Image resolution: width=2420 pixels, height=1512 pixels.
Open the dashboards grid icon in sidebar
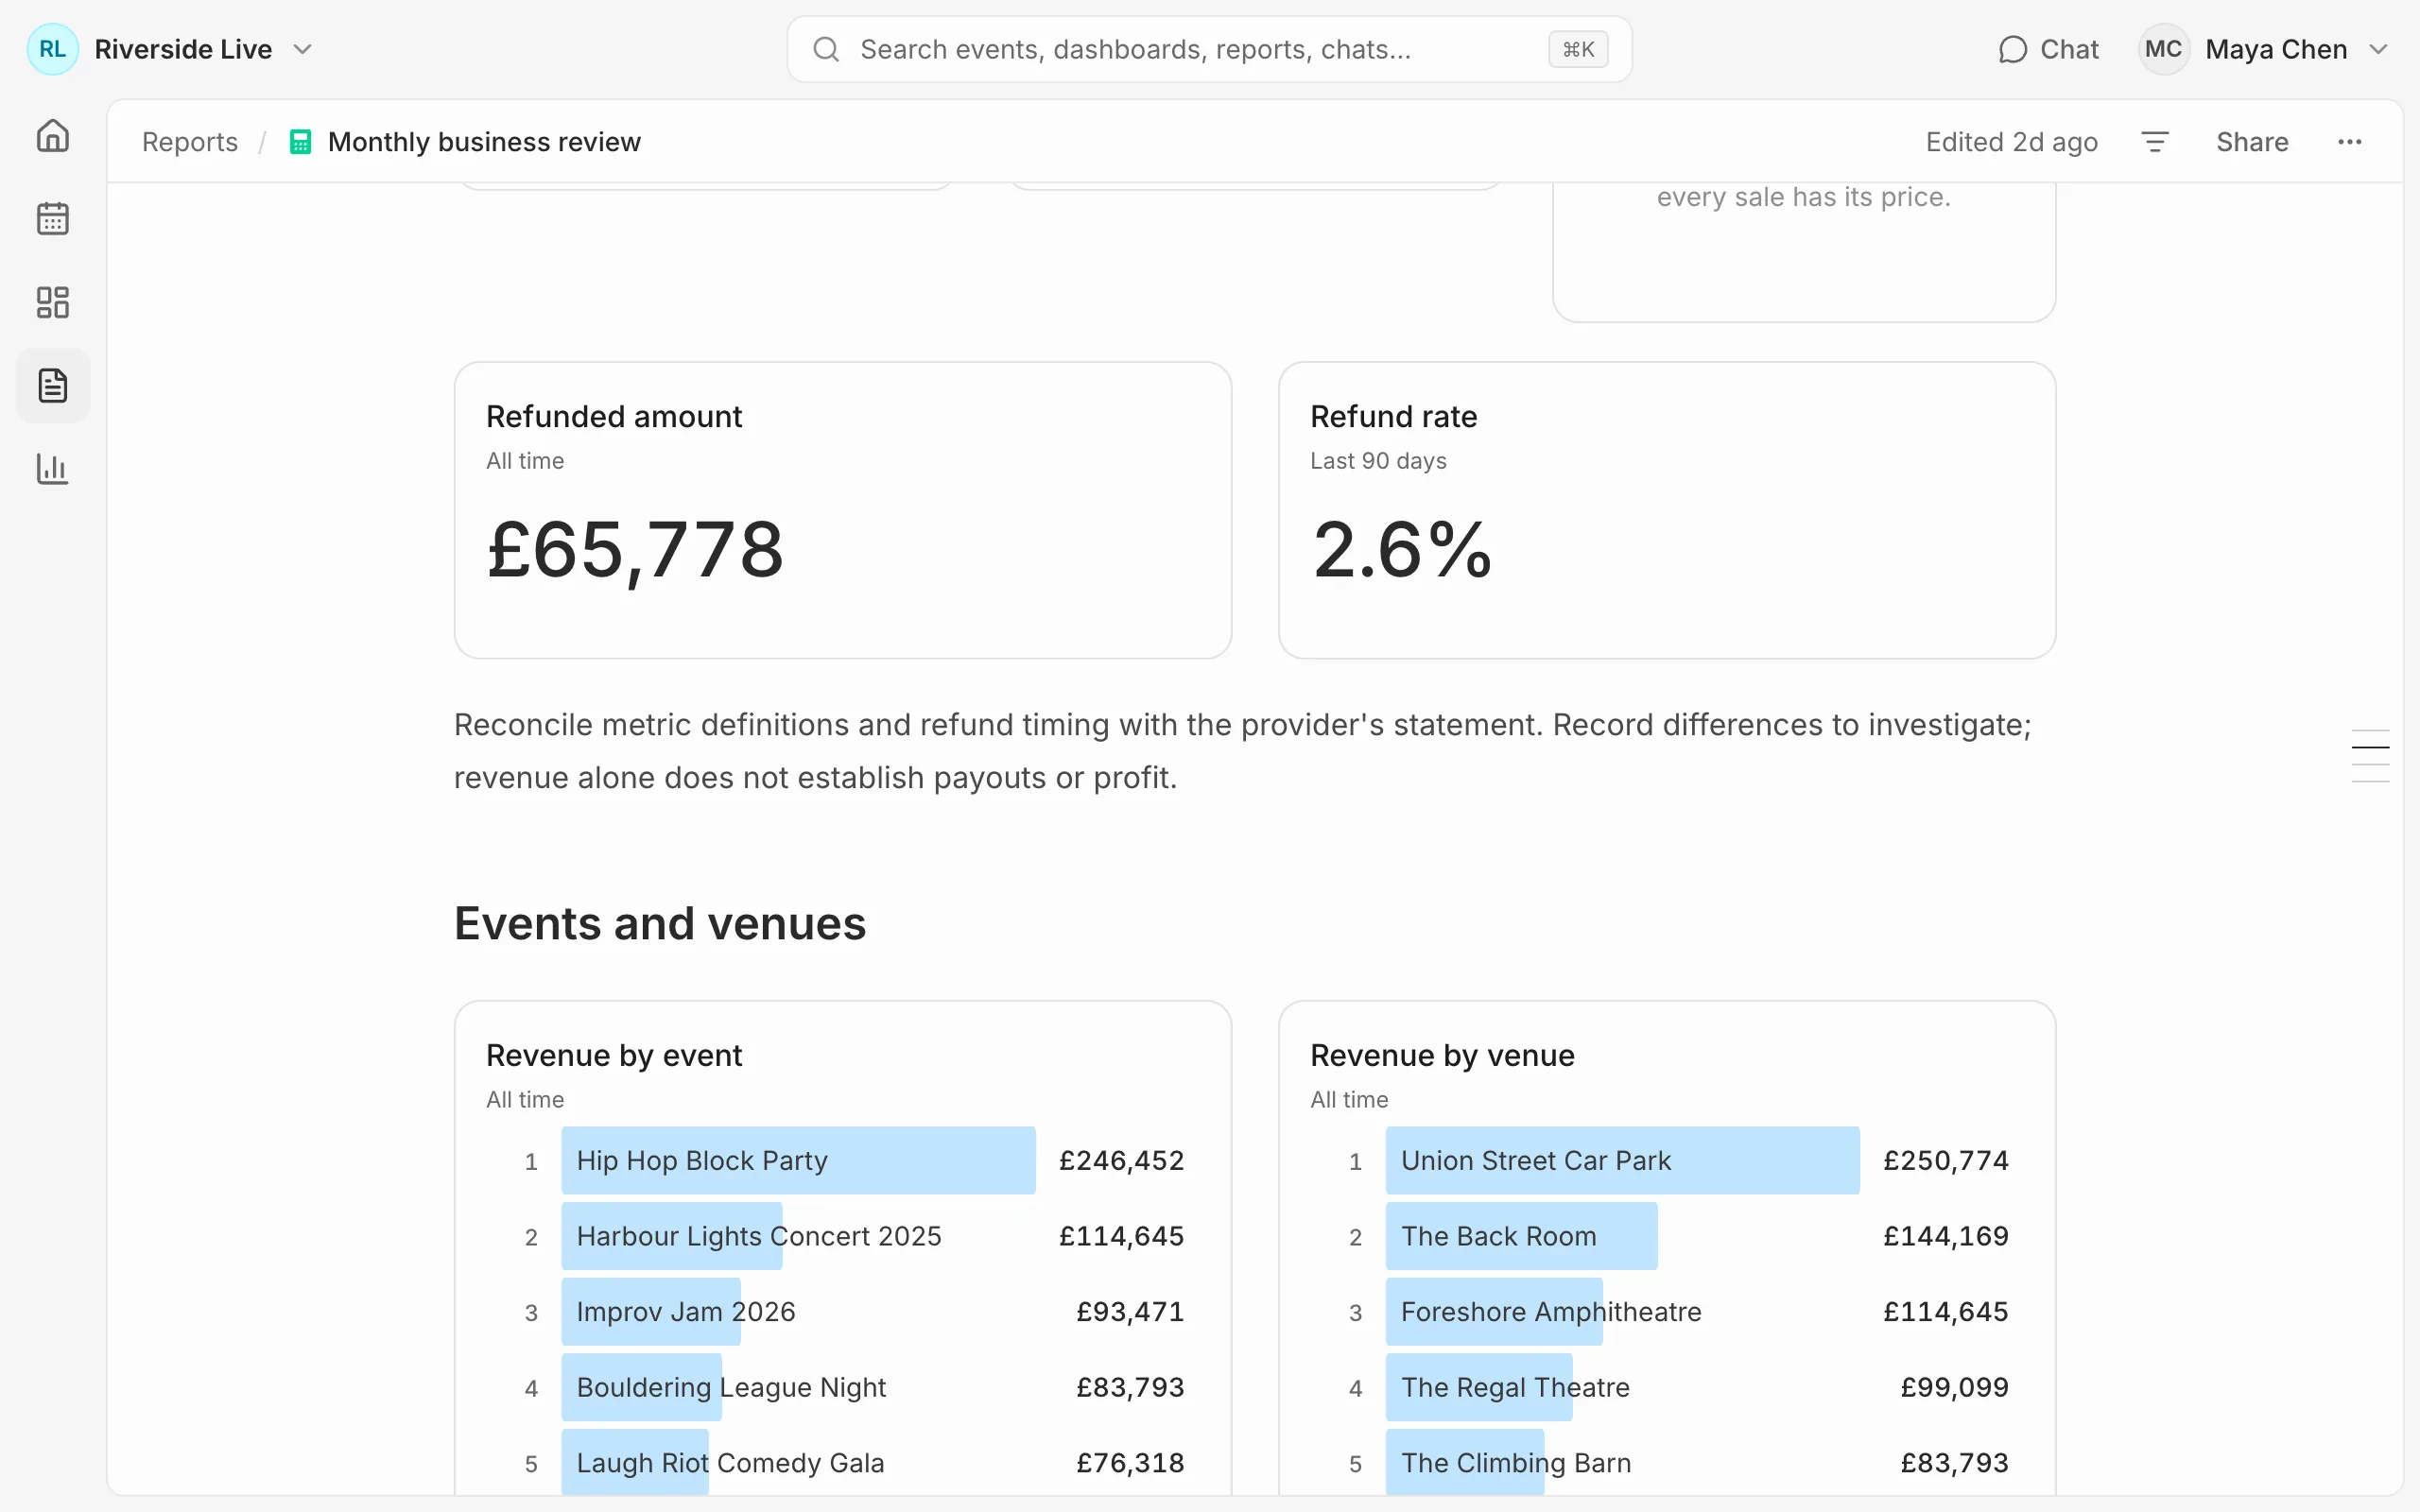point(52,302)
